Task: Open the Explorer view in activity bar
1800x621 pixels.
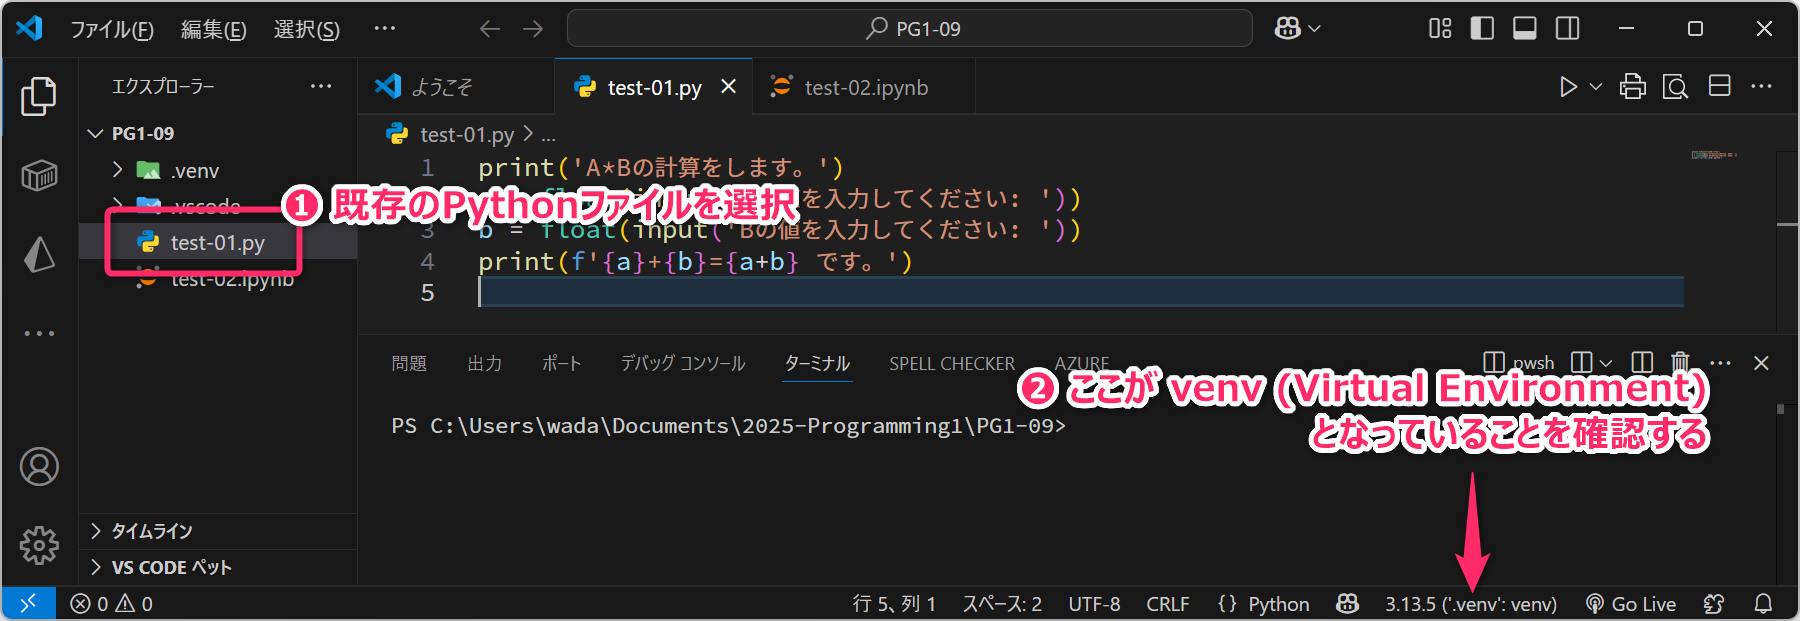Action: [x=39, y=96]
